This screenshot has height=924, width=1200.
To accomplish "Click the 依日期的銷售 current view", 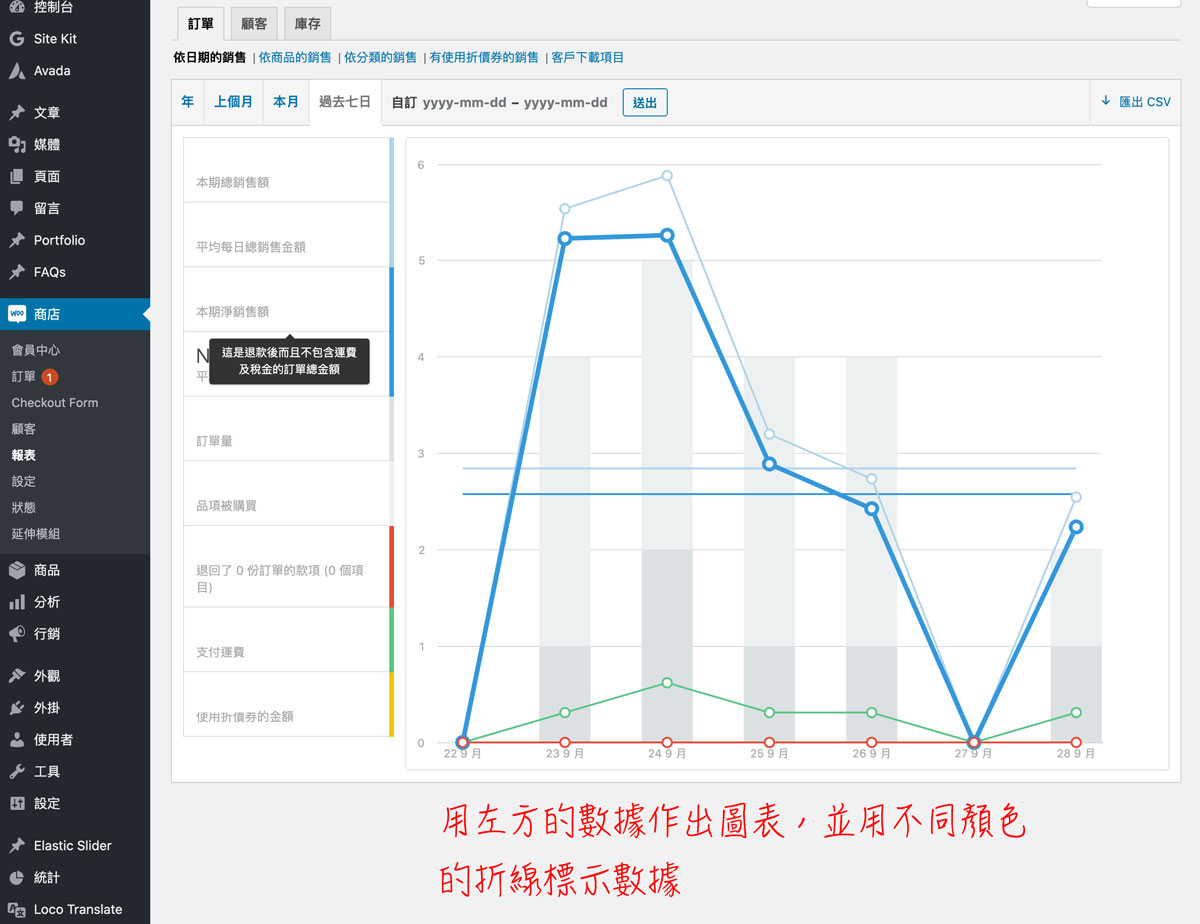I will click(210, 58).
